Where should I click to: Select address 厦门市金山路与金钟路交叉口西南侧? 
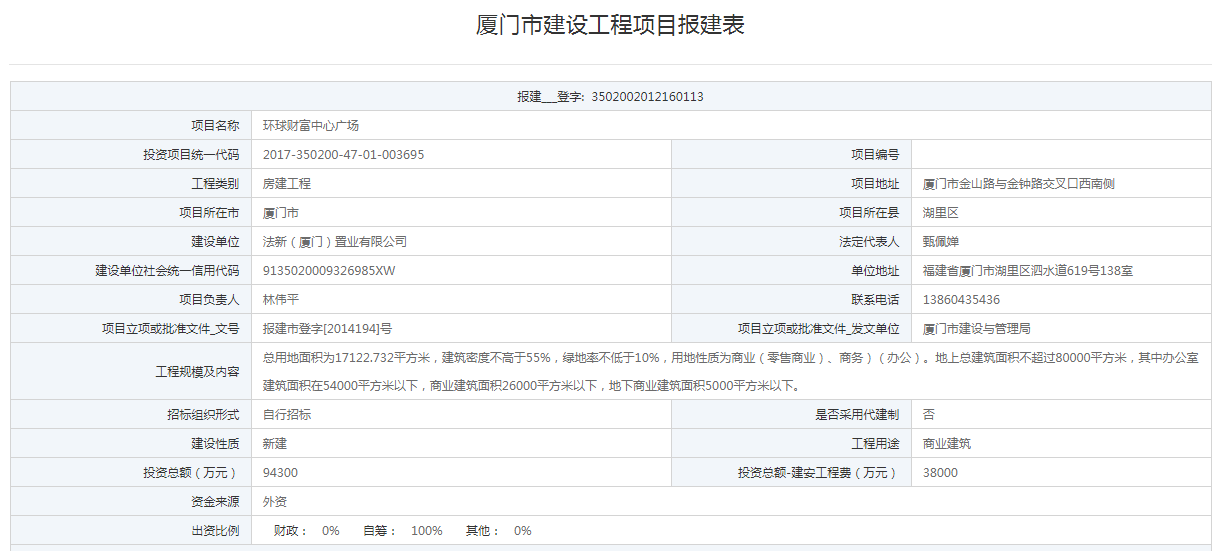[1019, 184]
